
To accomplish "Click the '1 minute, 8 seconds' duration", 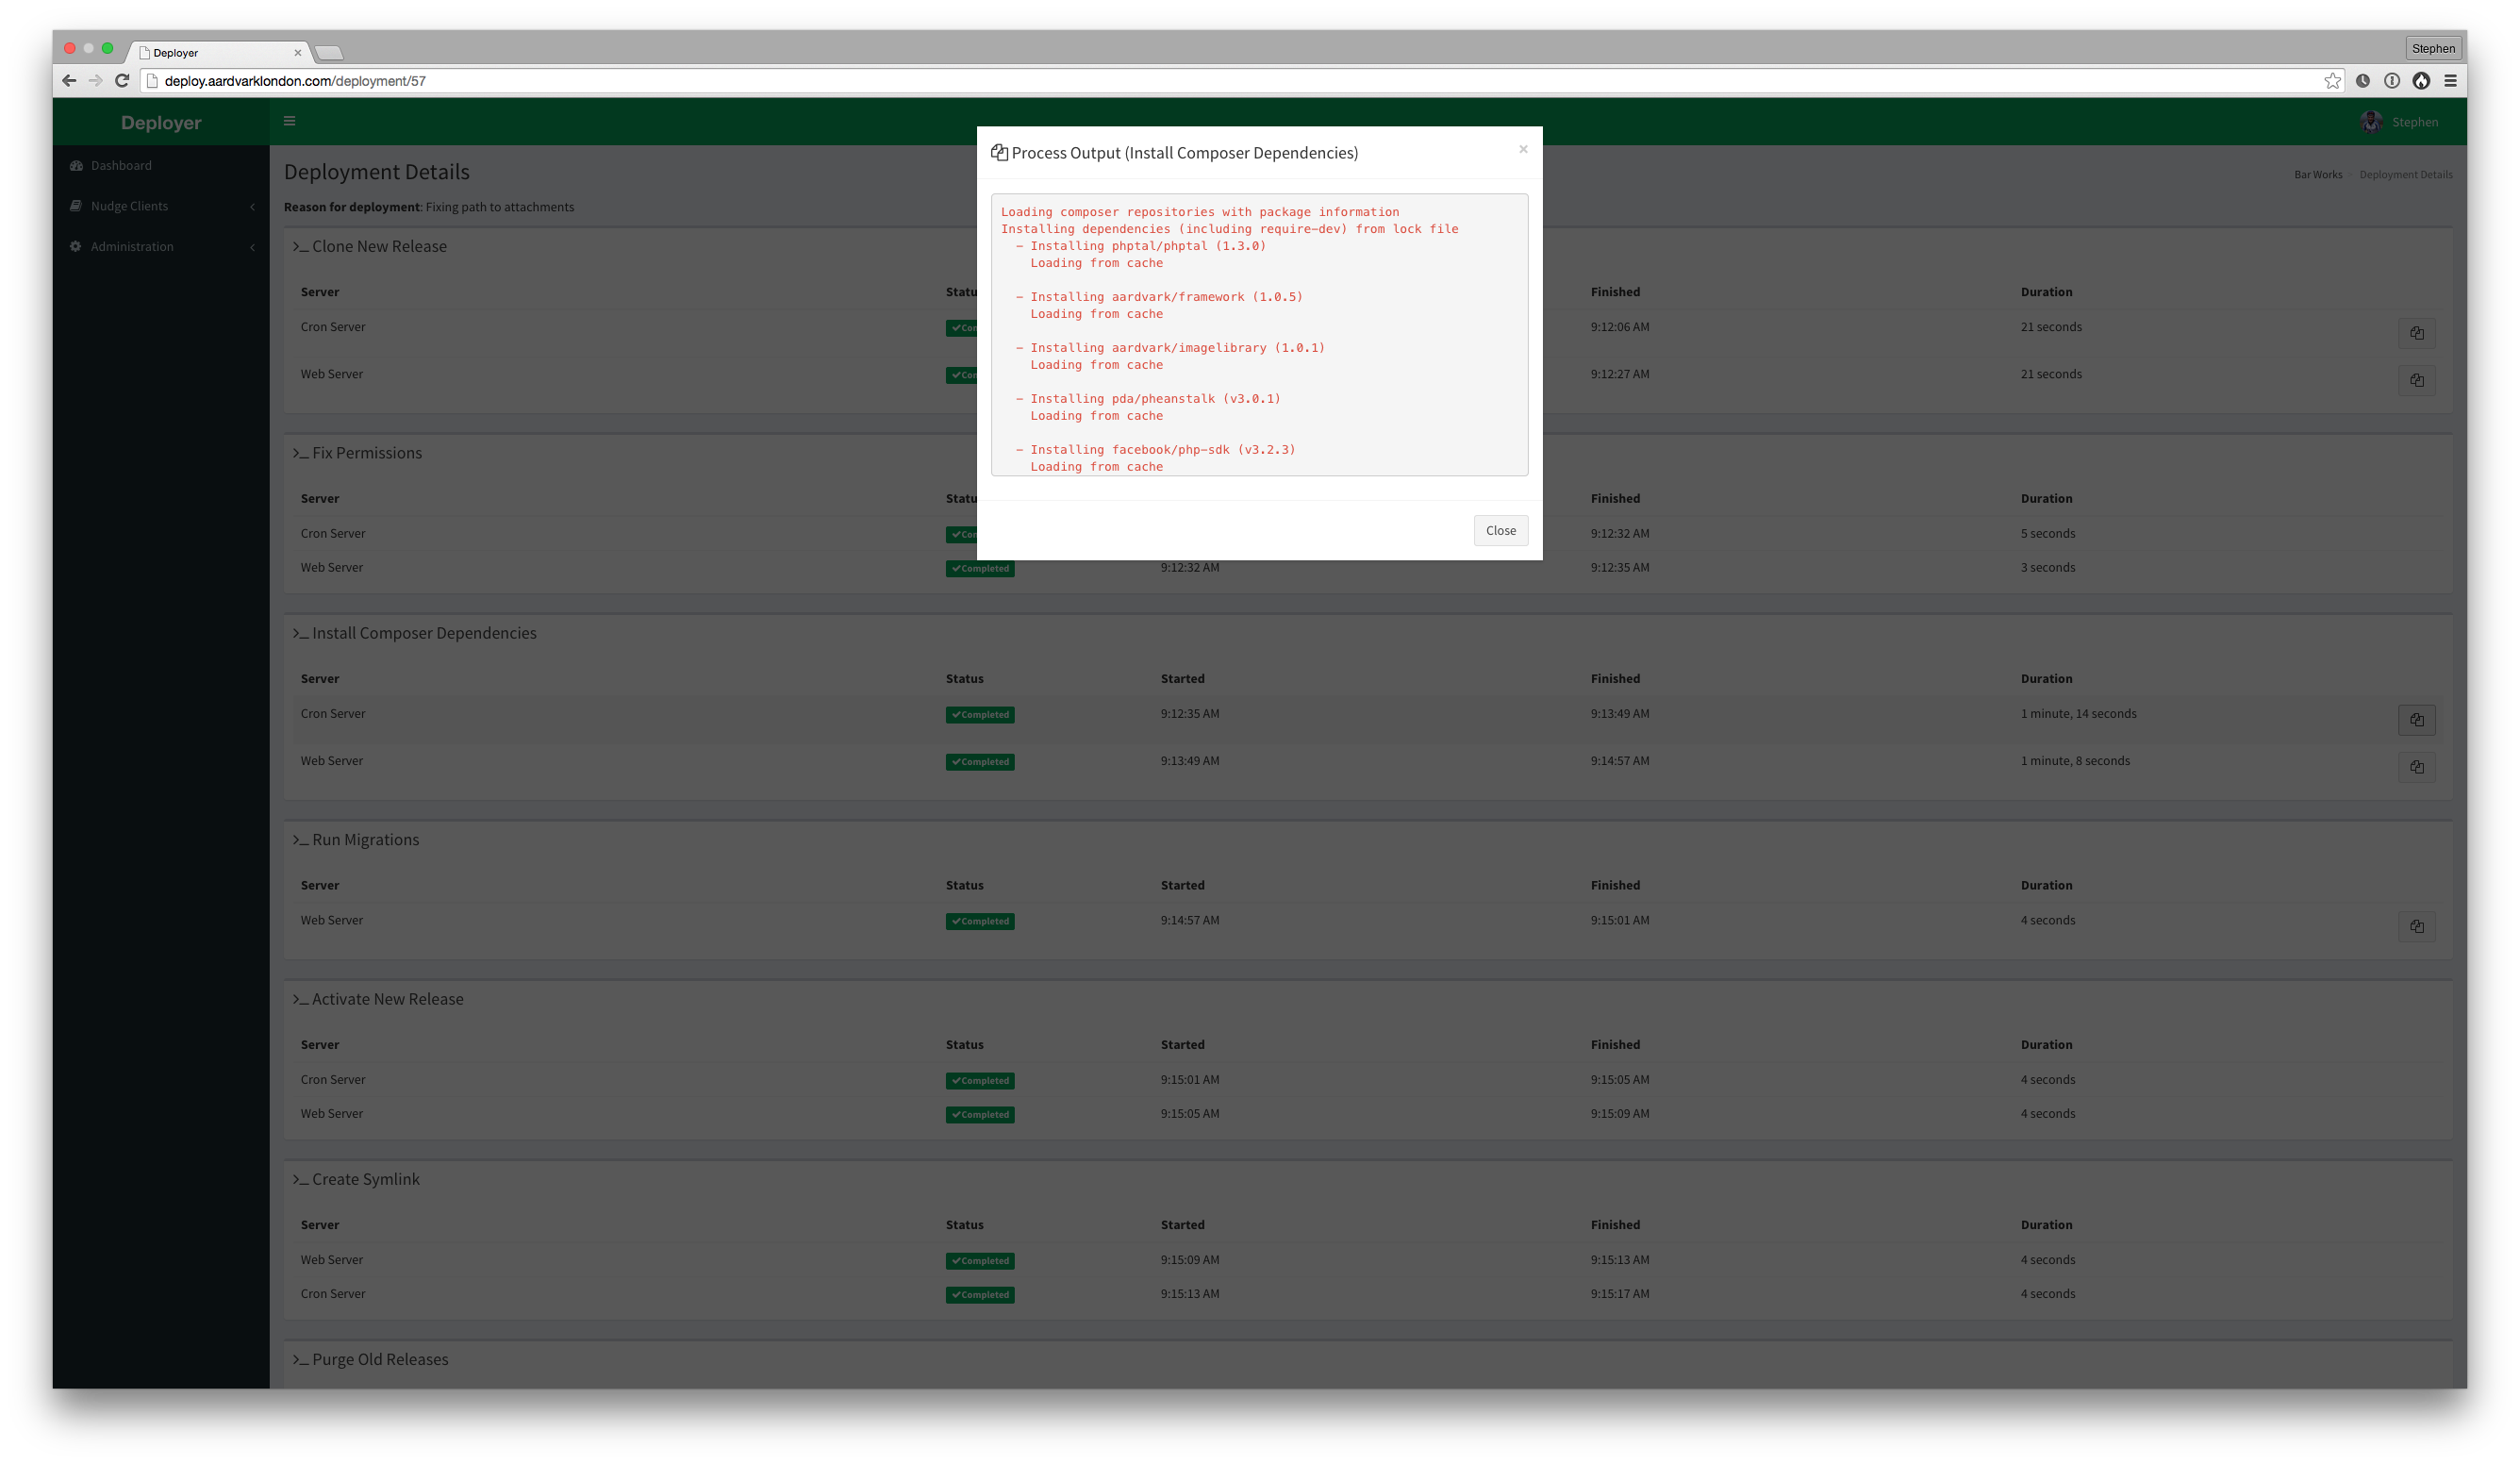I will [x=2075, y=761].
